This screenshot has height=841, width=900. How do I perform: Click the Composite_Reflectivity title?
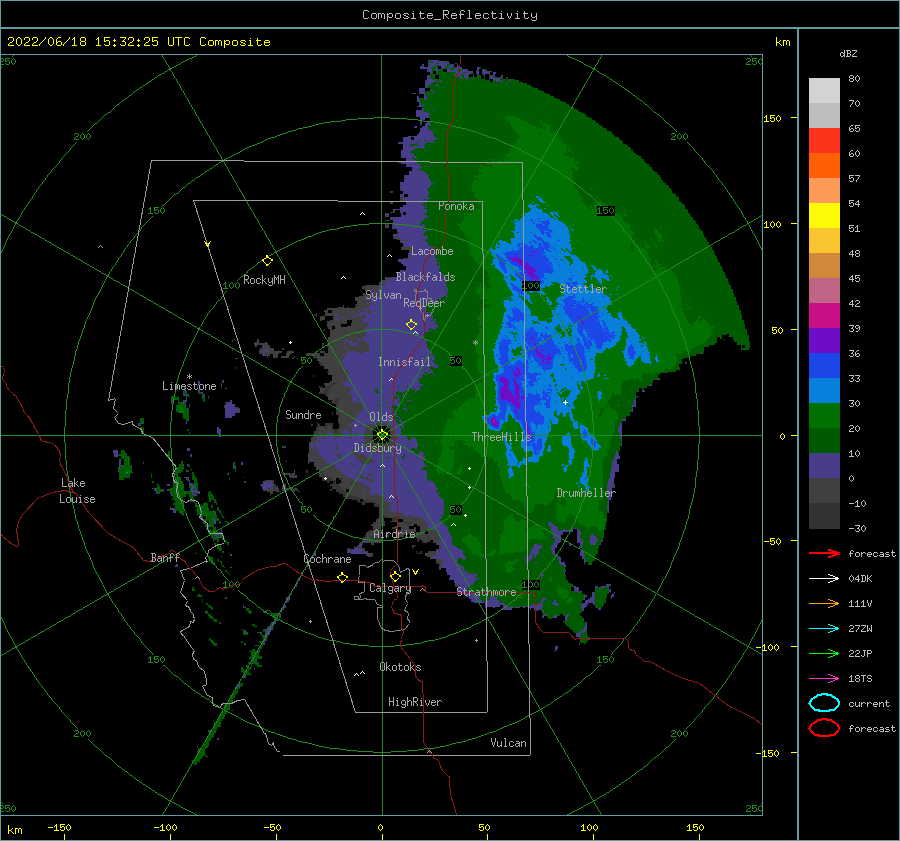(x=450, y=15)
